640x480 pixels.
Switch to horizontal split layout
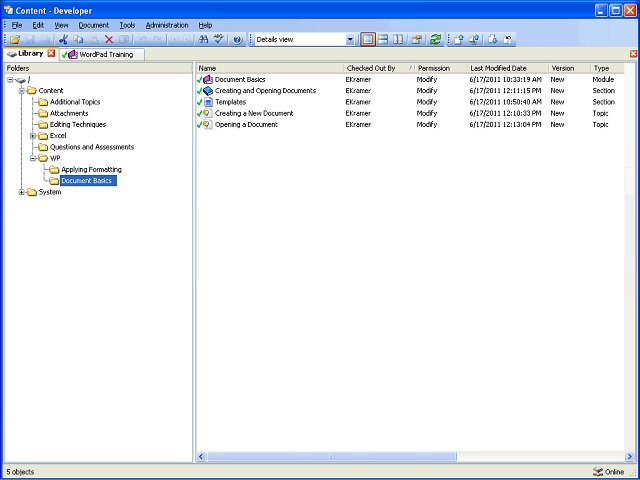pos(383,40)
